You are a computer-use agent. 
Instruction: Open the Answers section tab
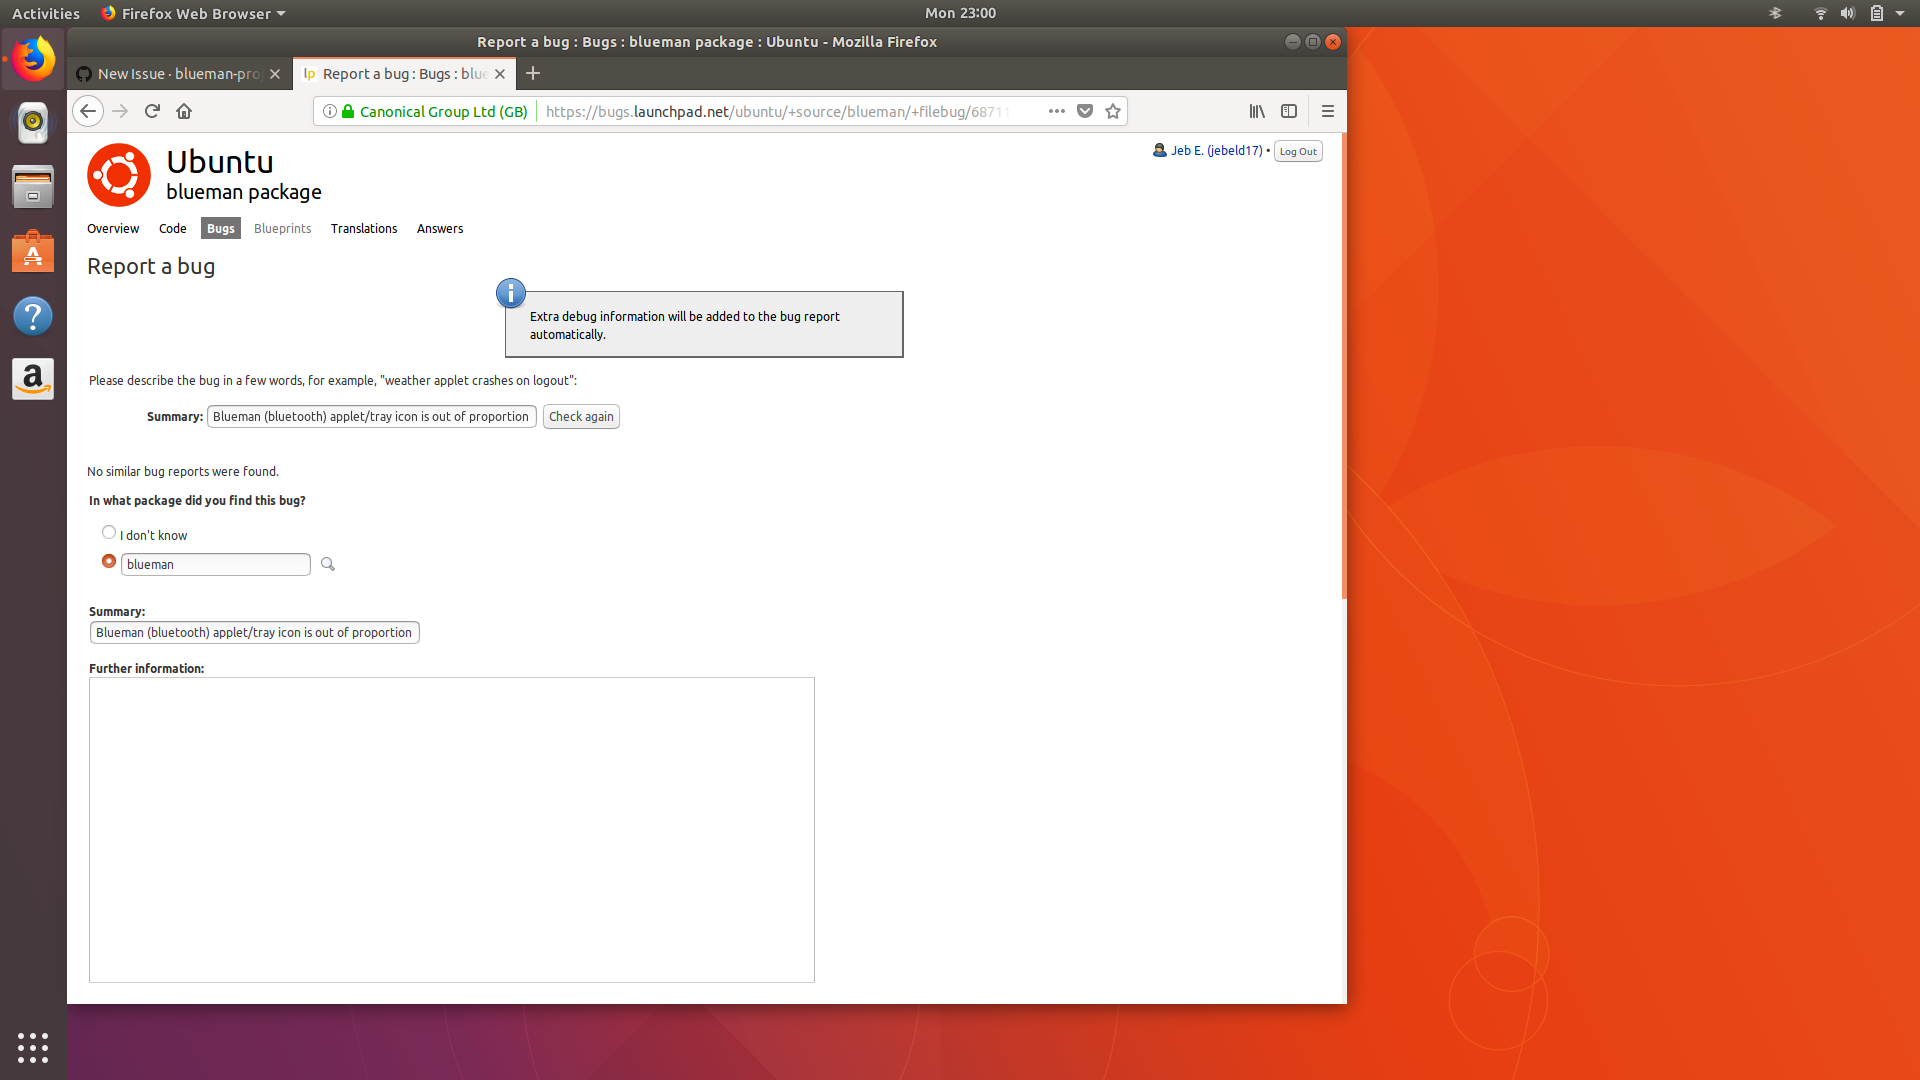440,229
